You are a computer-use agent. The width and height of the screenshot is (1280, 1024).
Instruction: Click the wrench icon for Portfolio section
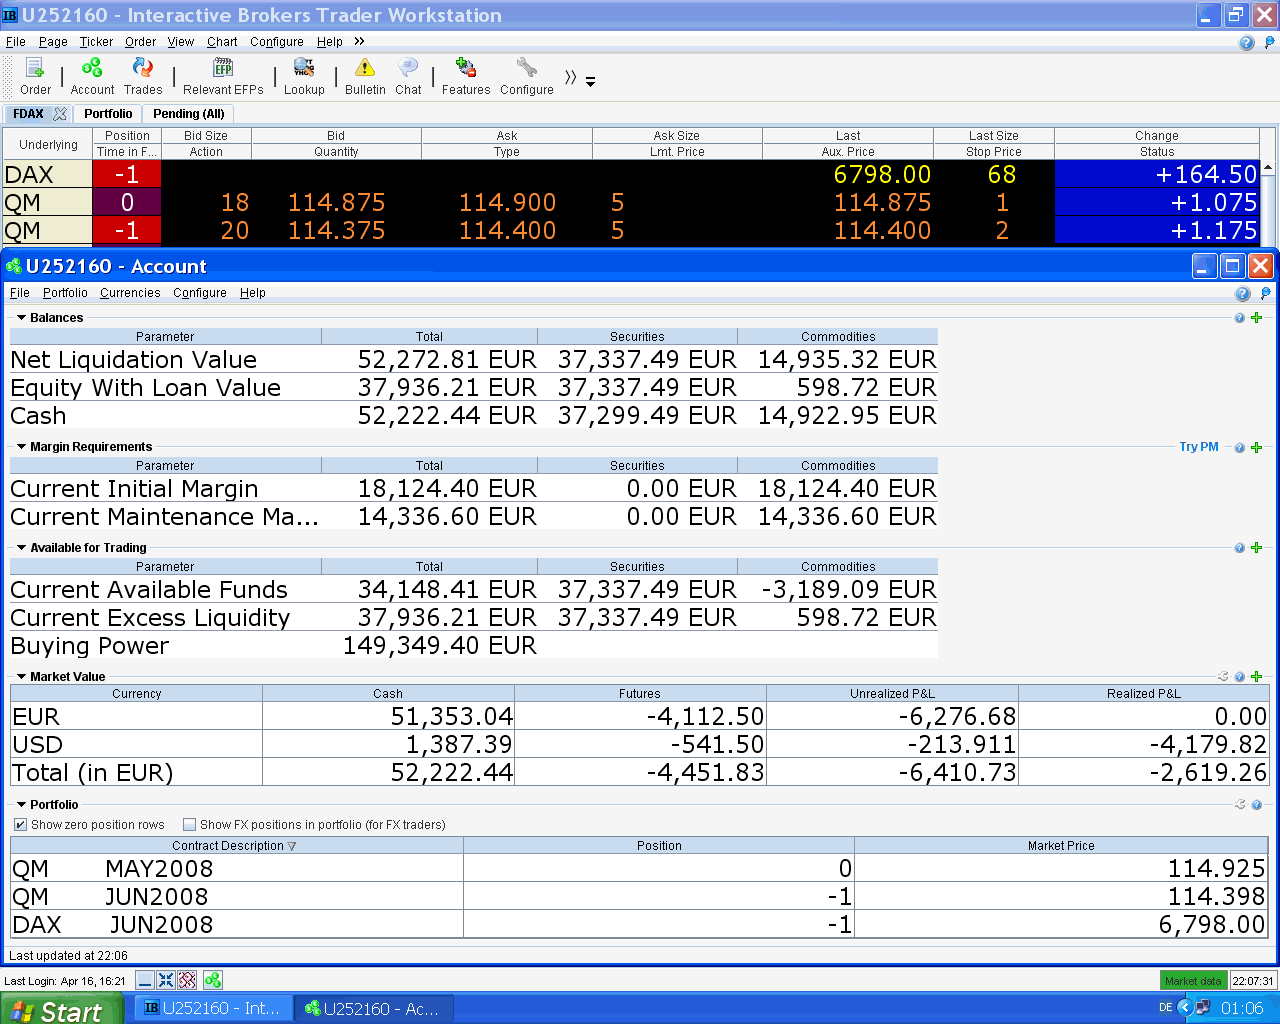(x=1240, y=805)
